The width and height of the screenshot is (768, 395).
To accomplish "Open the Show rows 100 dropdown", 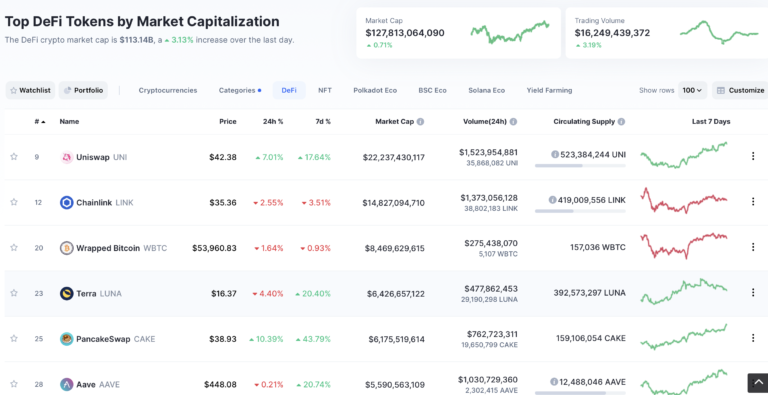I will [692, 90].
